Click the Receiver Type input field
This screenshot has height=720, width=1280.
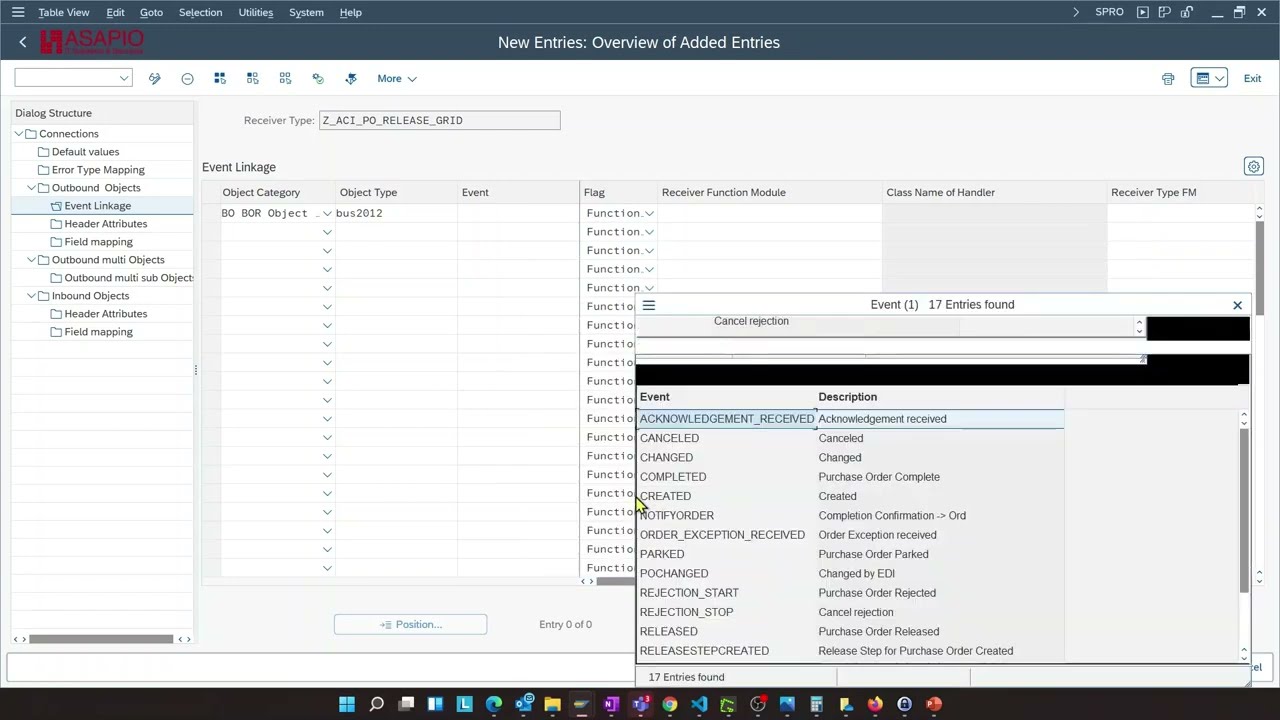pos(440,120)
